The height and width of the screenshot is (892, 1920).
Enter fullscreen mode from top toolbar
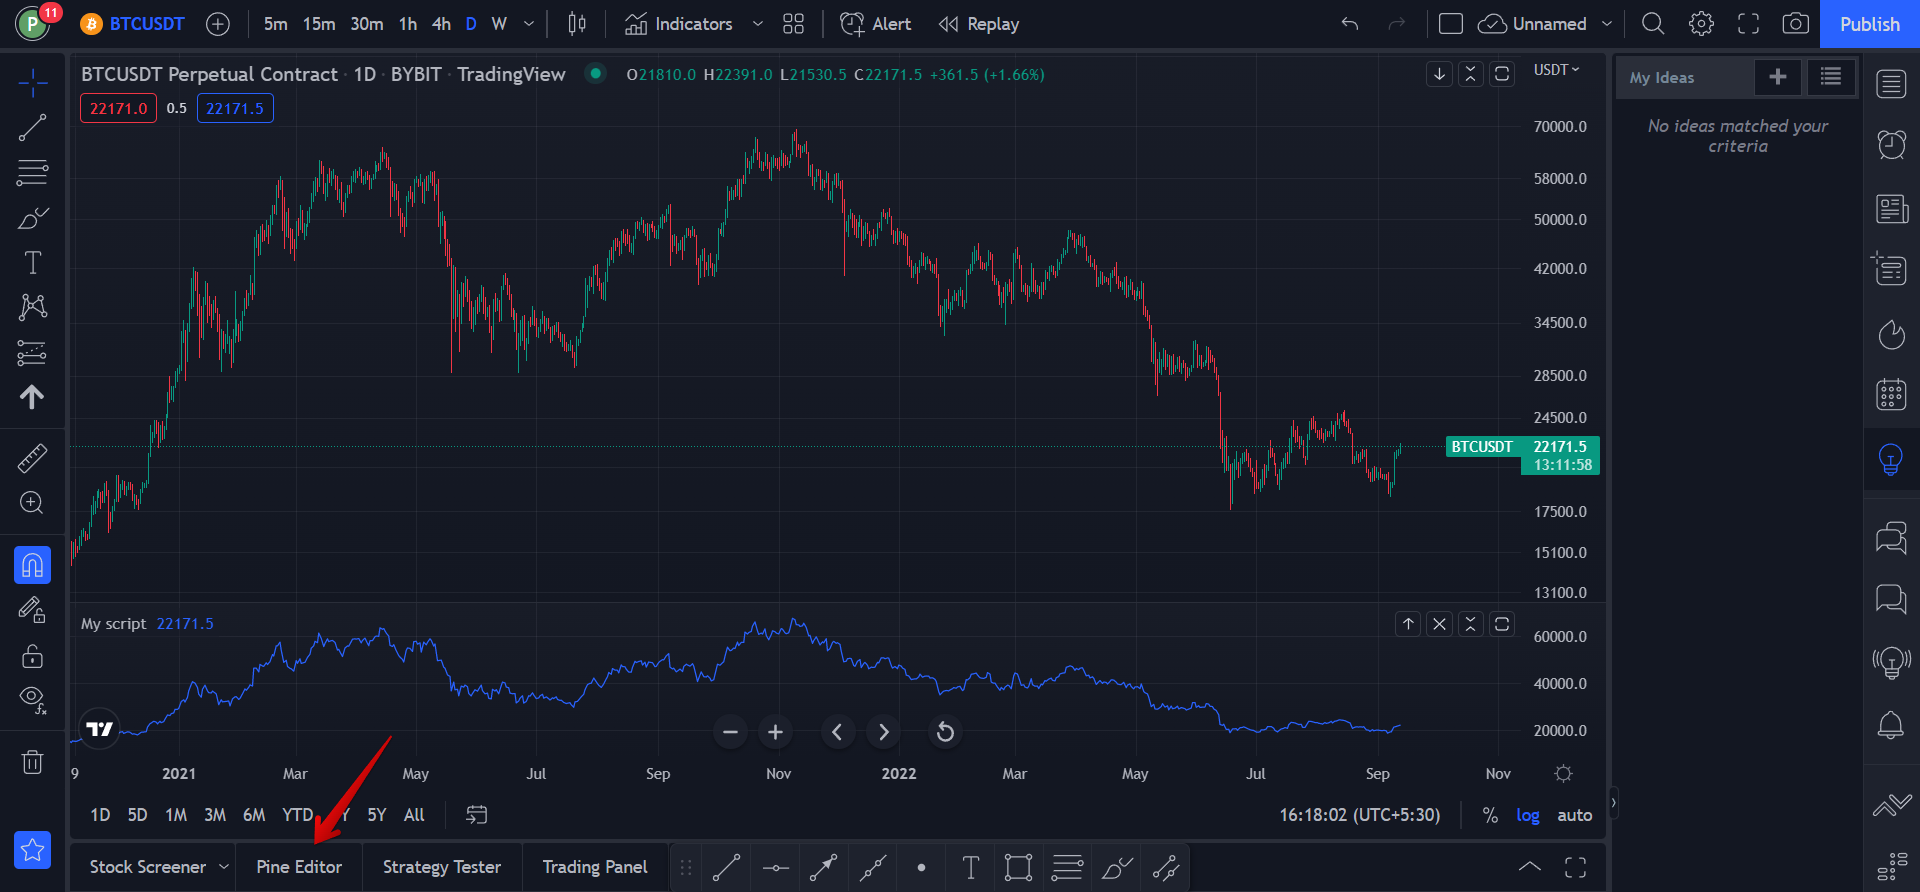click(1749, 24)
